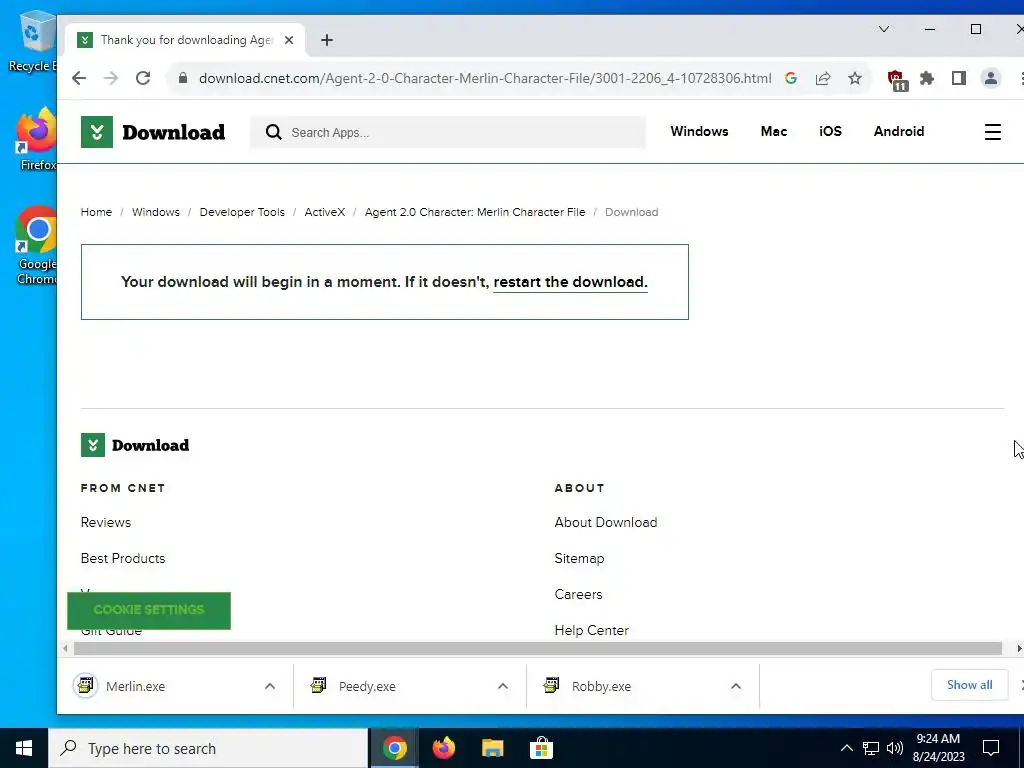Open the ActiveX breadcrumb link
This screenshot has height=768, width=1024.
pos(325,212)
